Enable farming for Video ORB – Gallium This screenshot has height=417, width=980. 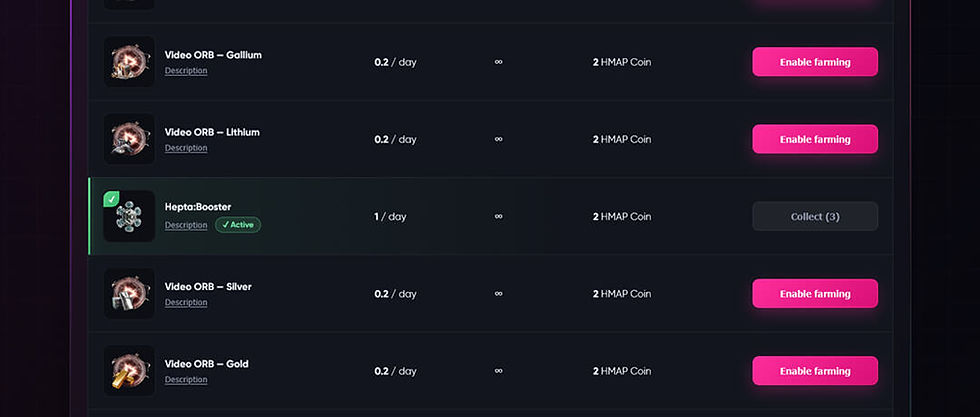pyautogui.click(x=815, y=62)
